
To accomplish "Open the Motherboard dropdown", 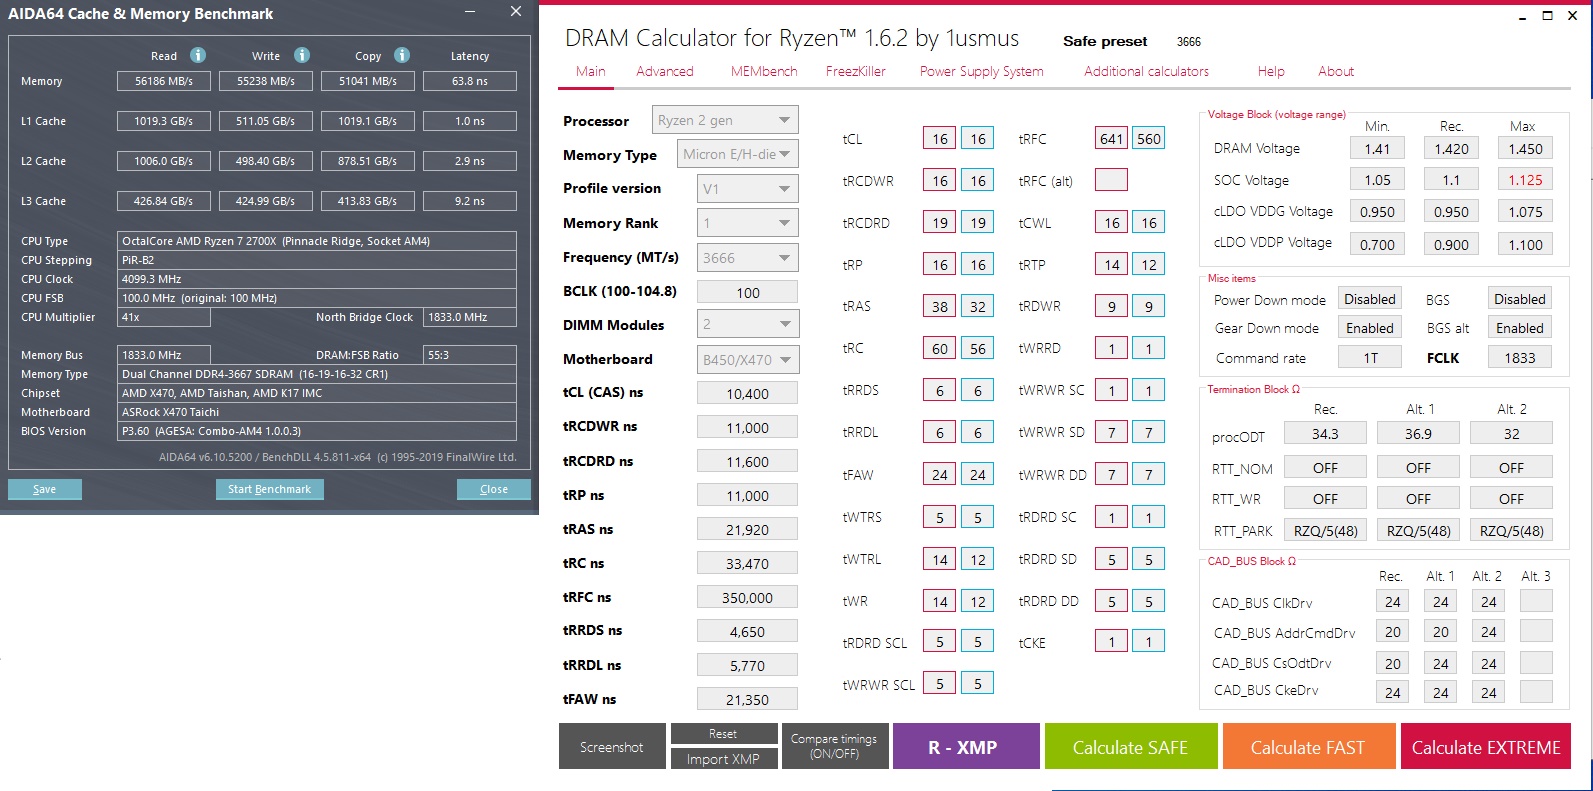I will tap(747, 359).
